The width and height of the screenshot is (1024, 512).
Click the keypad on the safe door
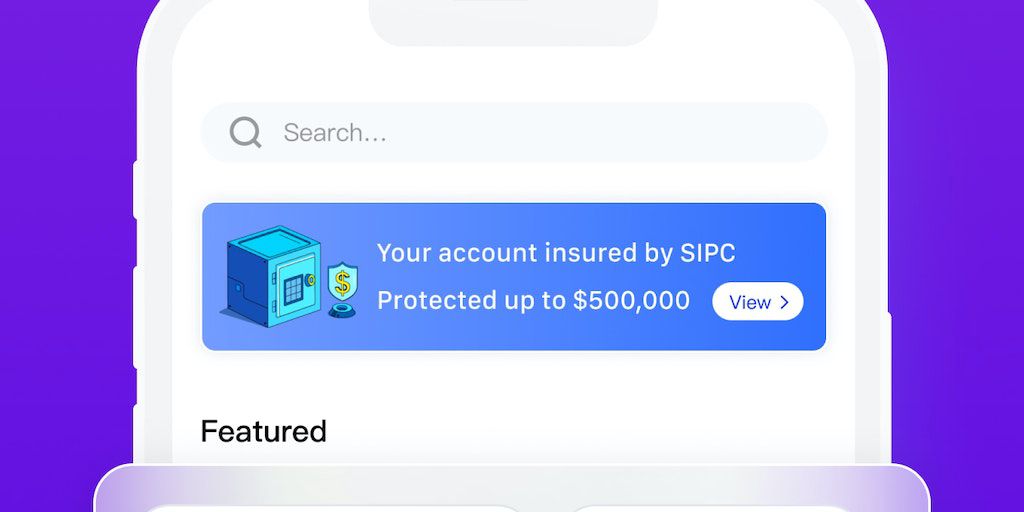point(294,290)
